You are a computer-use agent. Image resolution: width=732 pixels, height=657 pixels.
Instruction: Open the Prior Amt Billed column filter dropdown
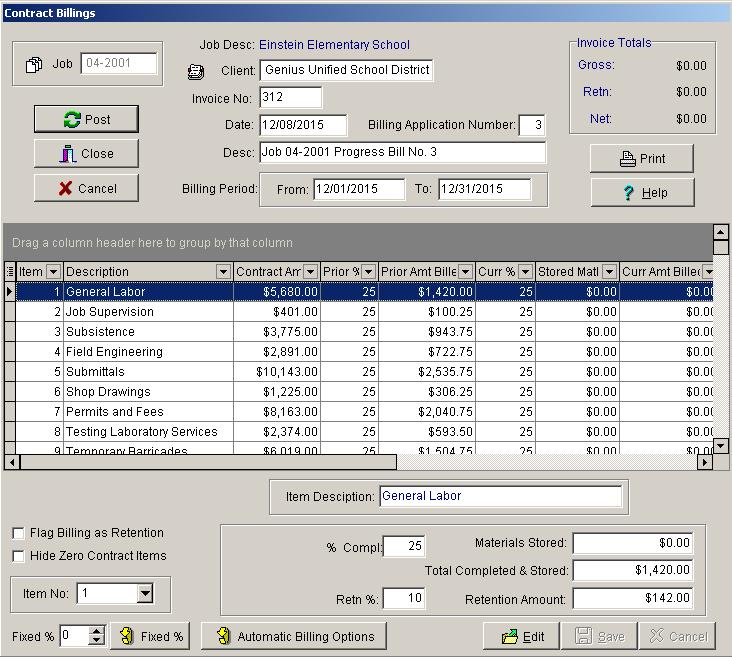pos(465,272)
